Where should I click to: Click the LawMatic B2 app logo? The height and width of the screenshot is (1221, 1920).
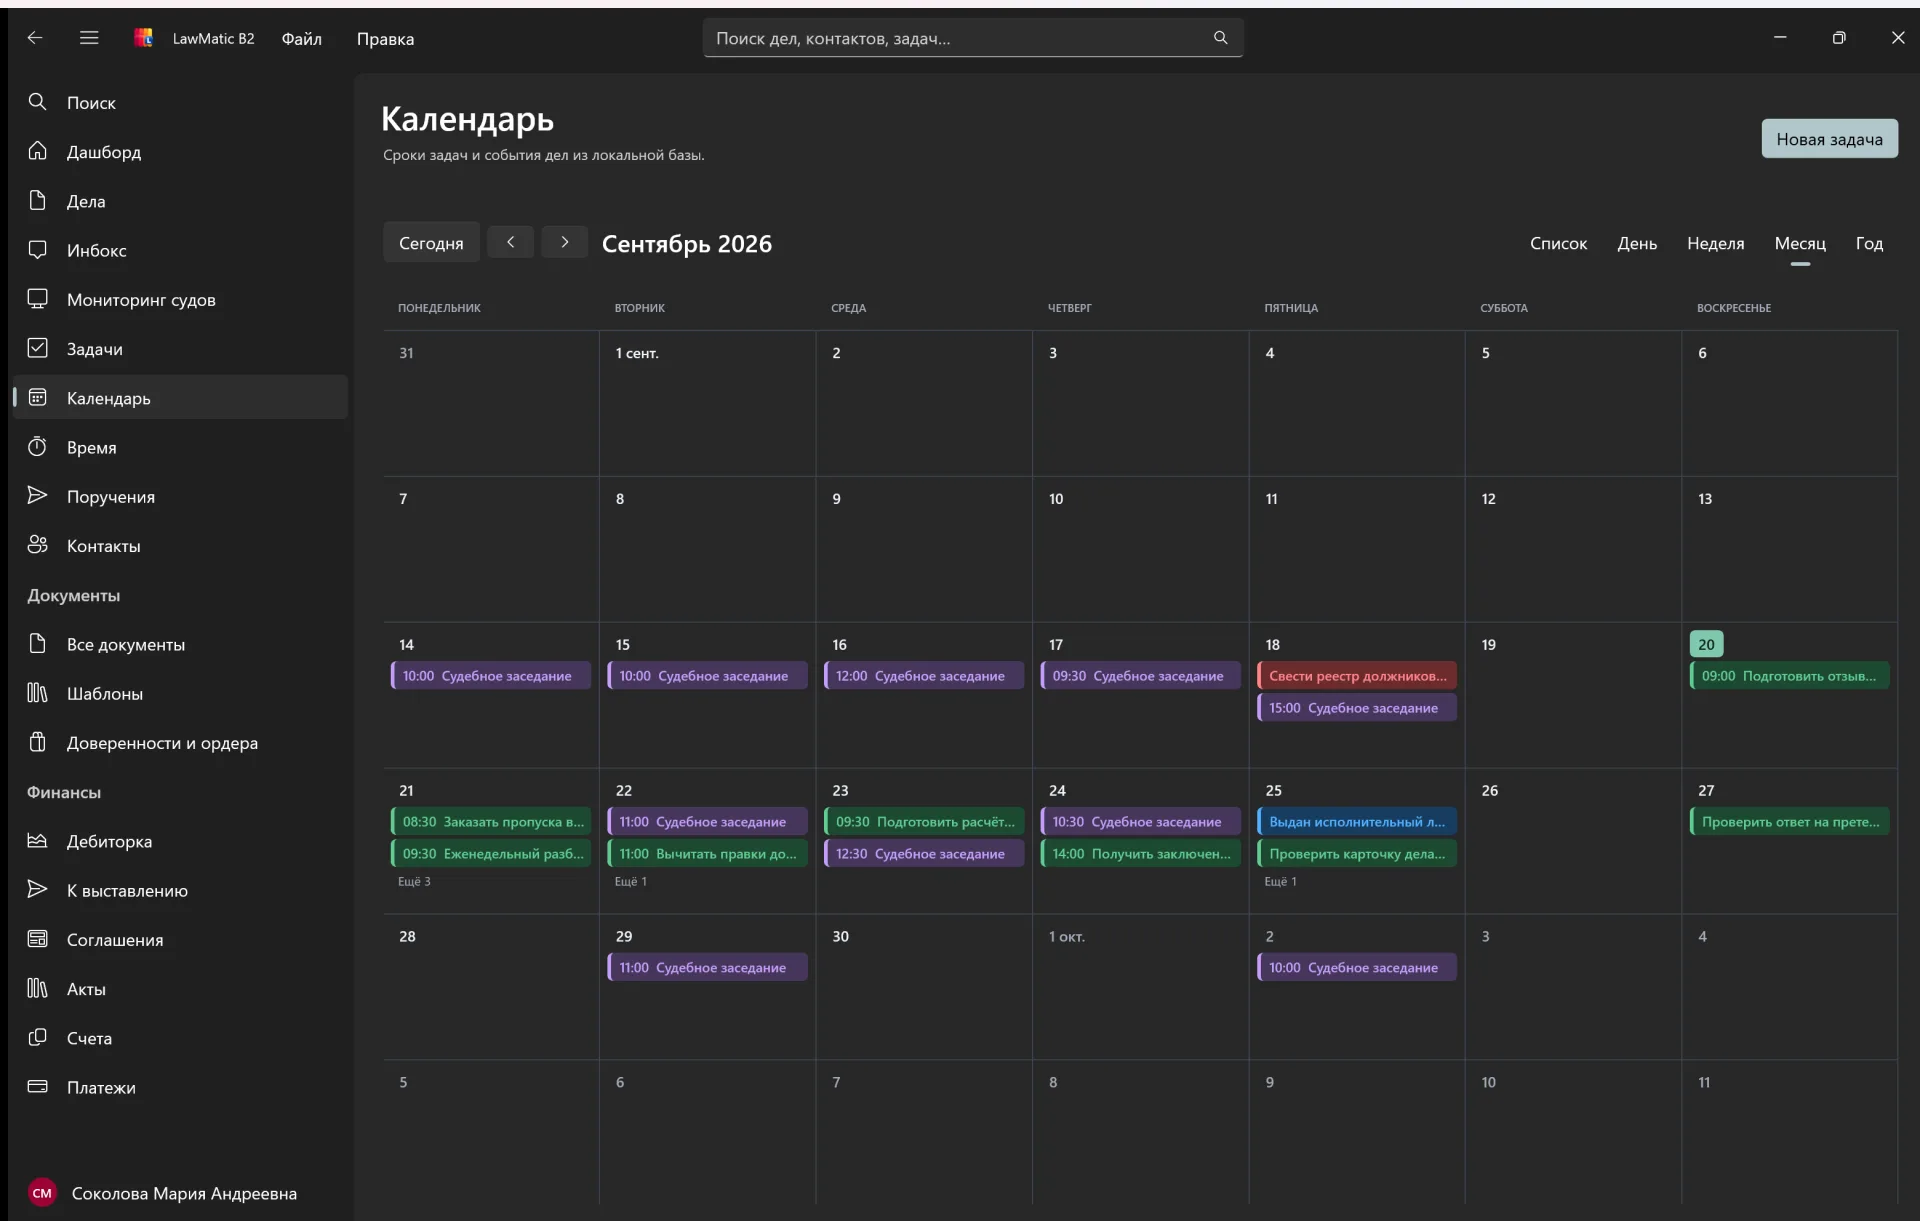coord(144,38)
